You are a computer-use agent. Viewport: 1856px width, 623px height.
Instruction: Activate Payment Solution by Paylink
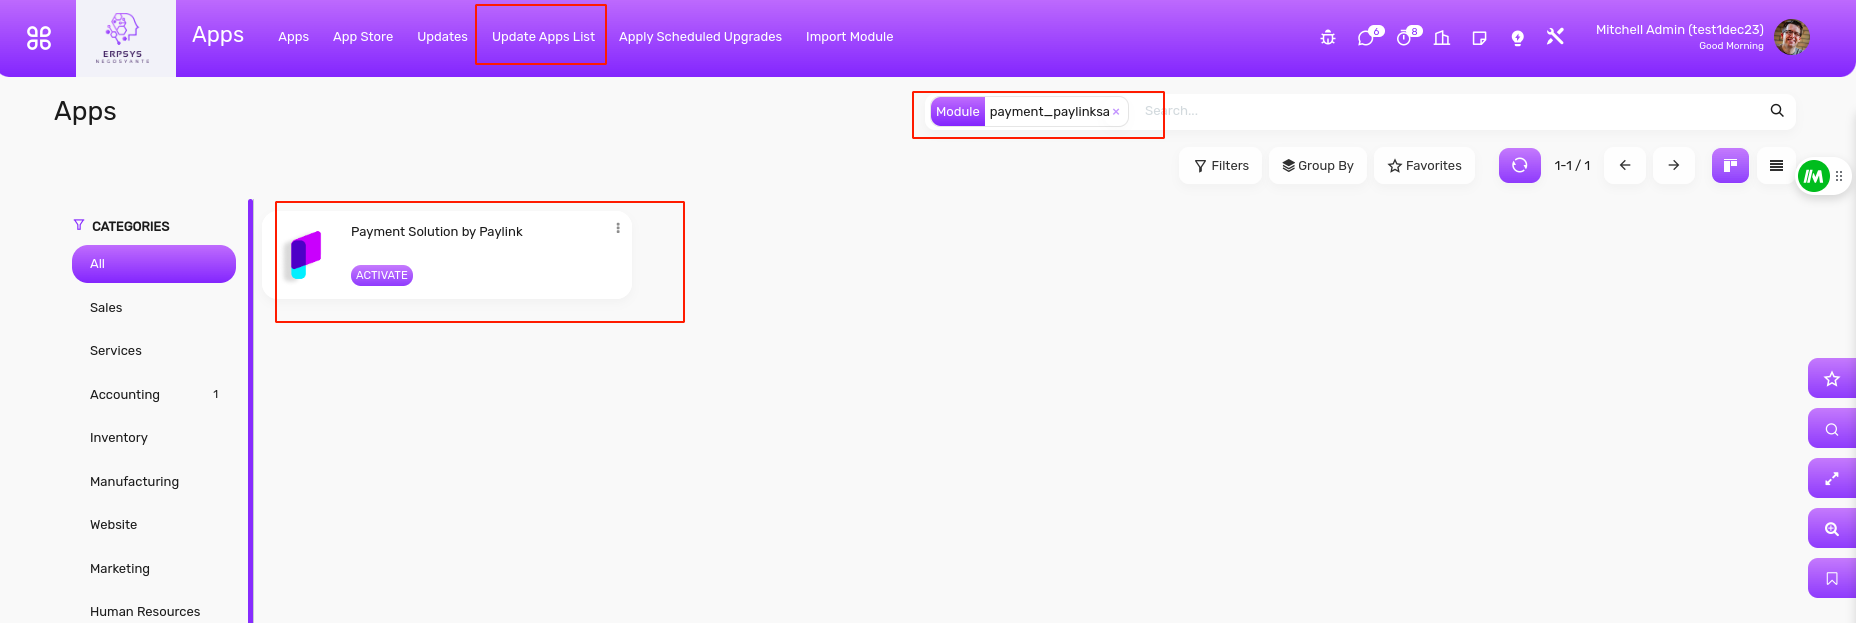coord(382,276)
